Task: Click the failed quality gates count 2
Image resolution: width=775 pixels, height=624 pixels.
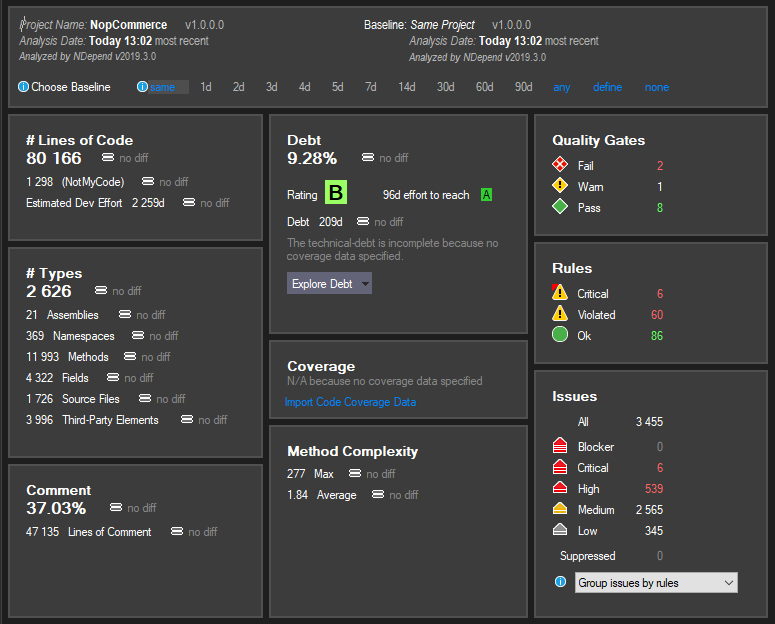Action: [x=660, y=166]
